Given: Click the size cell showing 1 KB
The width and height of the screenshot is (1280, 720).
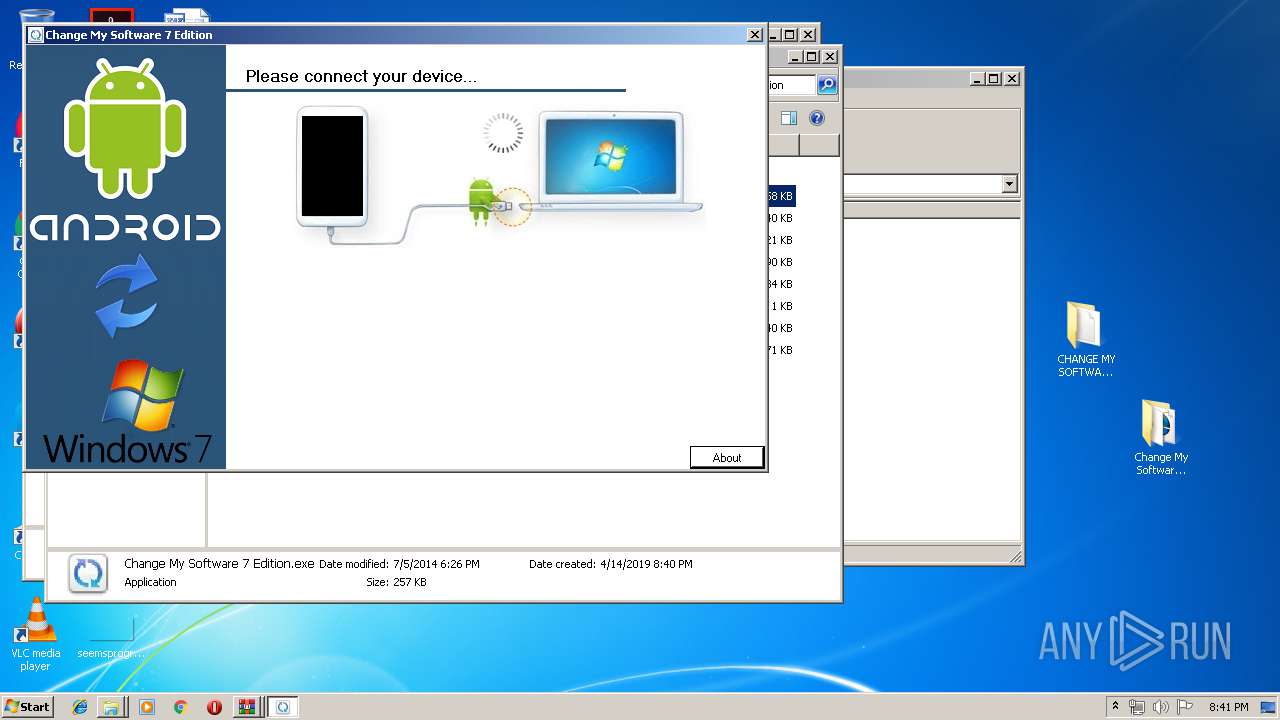Looking at the screenshot, I should click(781, 306).
